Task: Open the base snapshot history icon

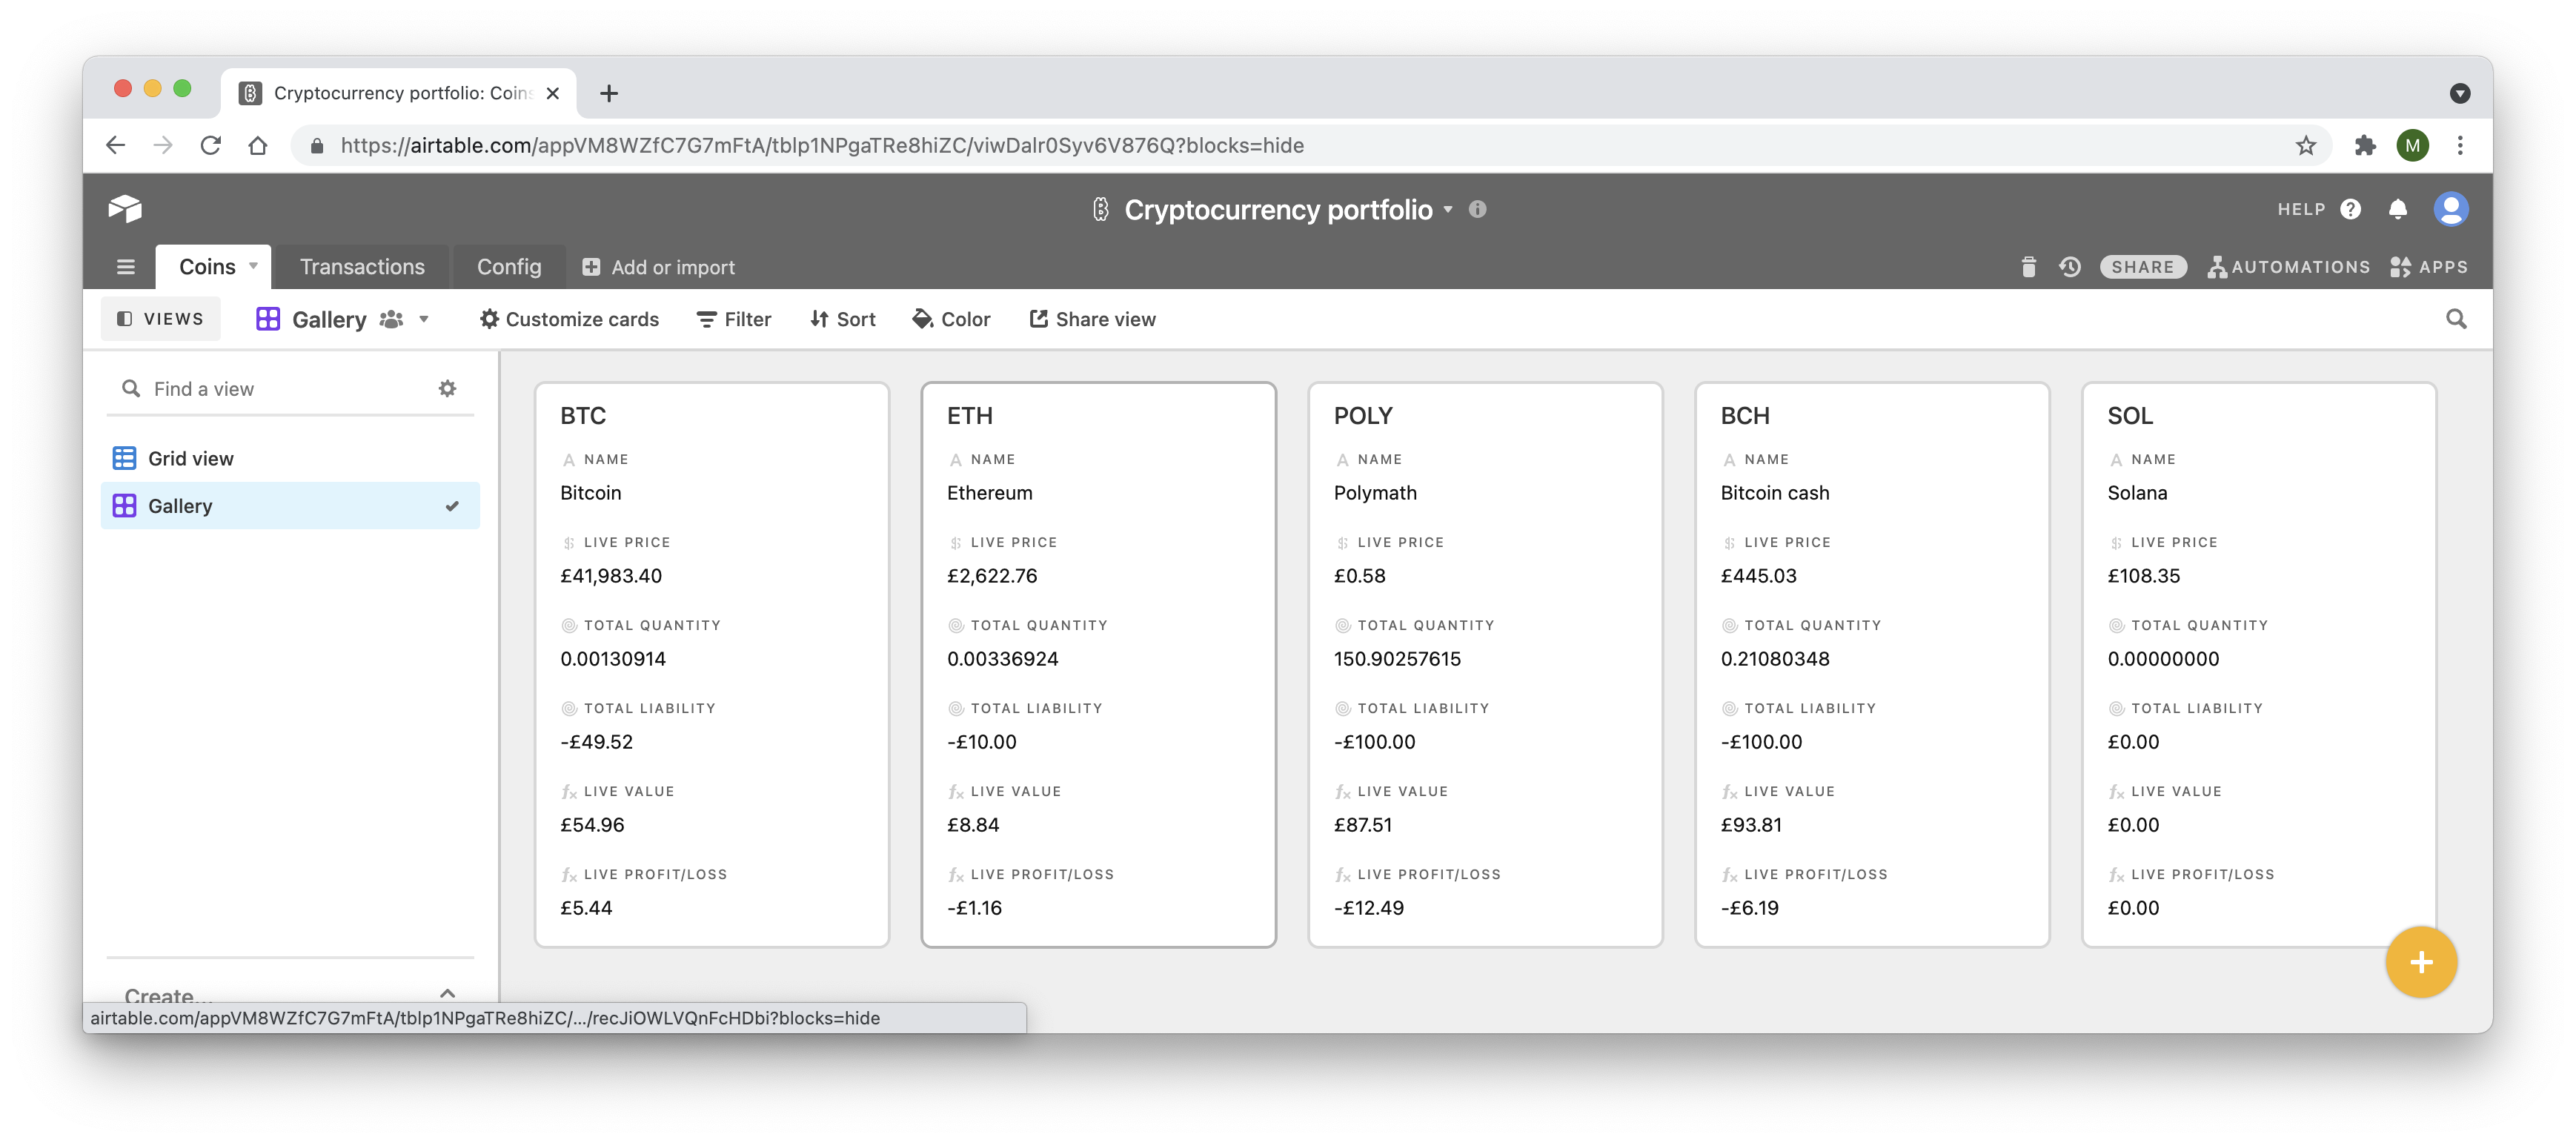Action: point(2069,266)
